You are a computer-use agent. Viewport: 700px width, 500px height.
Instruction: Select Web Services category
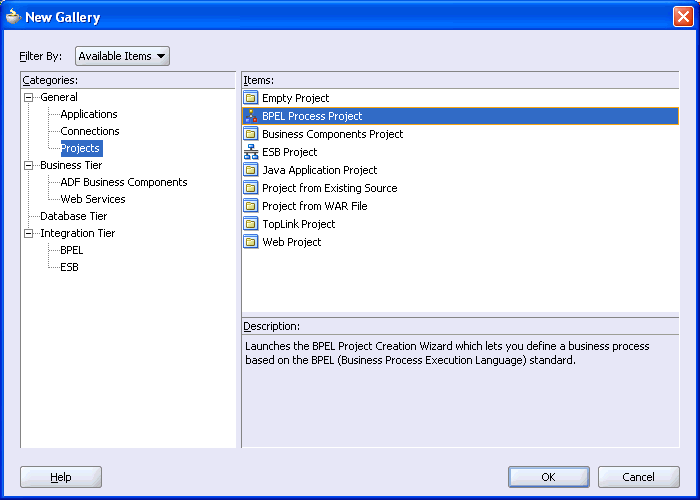pyautogui.click(x=93, y=199)
